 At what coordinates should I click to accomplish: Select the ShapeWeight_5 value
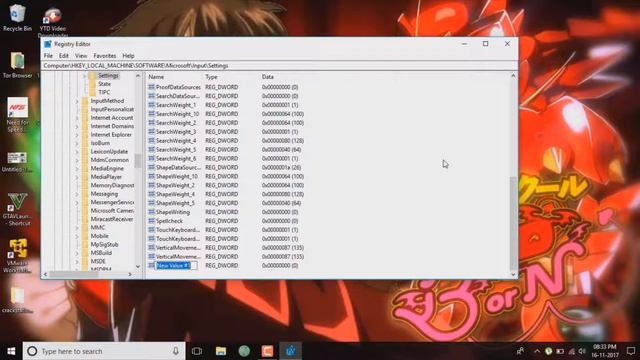pos(175,203)
